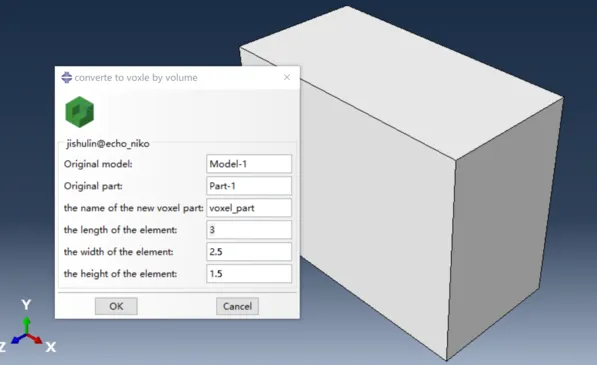
Task: Click the 'Original part:' label
Action: coord(93,186)
